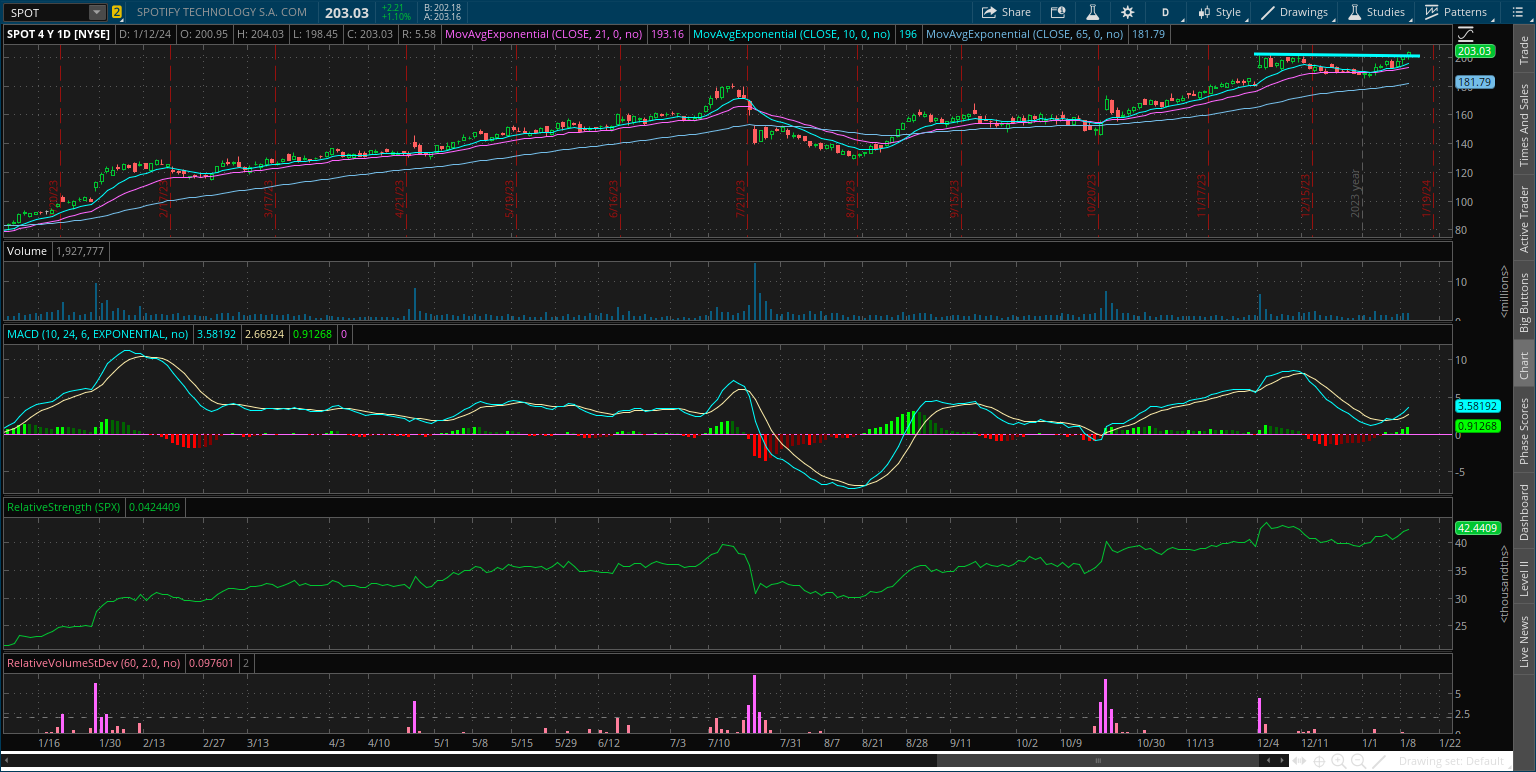Click the 2023 year marker line
This screenshot has height=772, width=1536.
(1362, 140)
